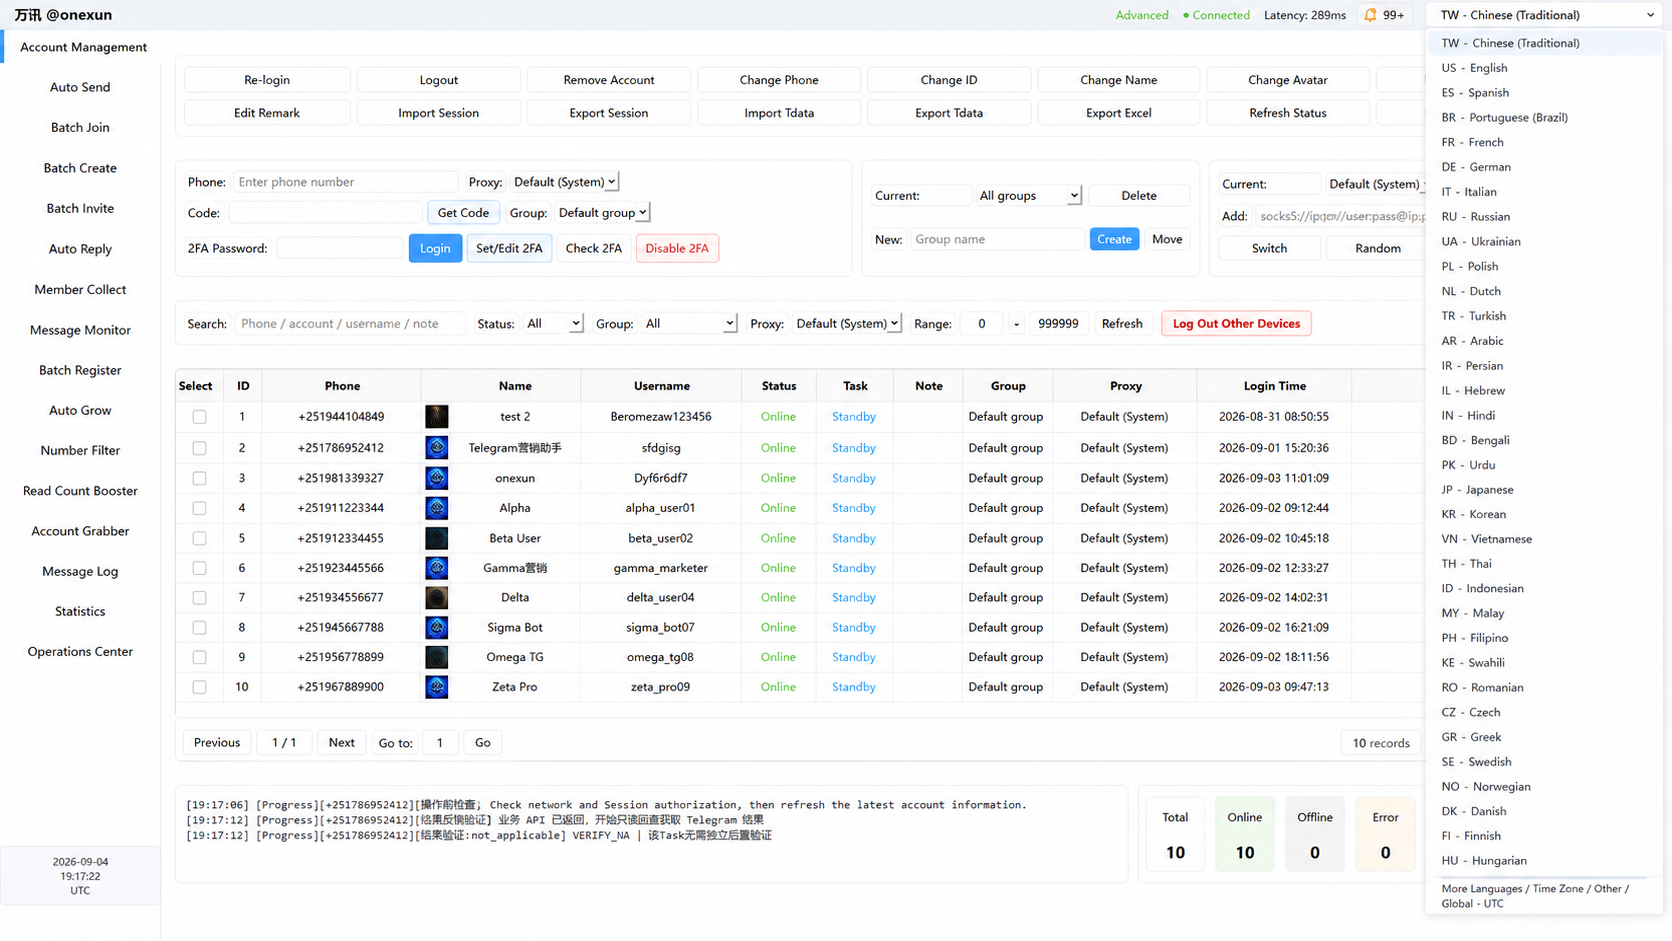Click the avatar beside onexun name
The height and width of the screenshot is (941, 1672).
coord(436,478)
